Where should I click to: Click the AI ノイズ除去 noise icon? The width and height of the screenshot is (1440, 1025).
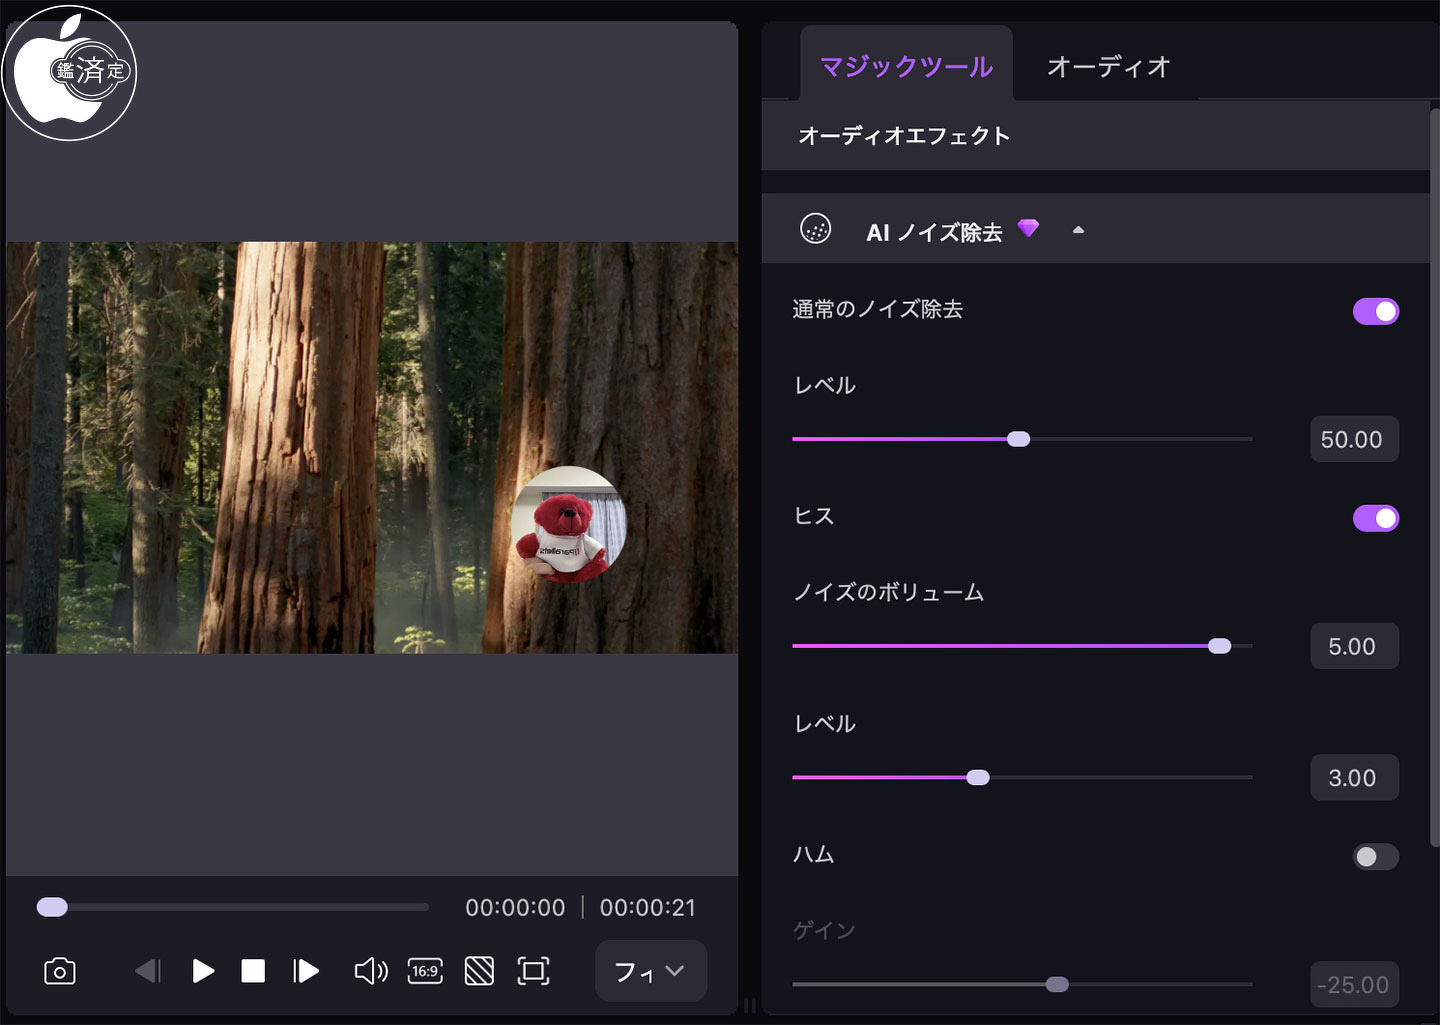click(816, 229)
